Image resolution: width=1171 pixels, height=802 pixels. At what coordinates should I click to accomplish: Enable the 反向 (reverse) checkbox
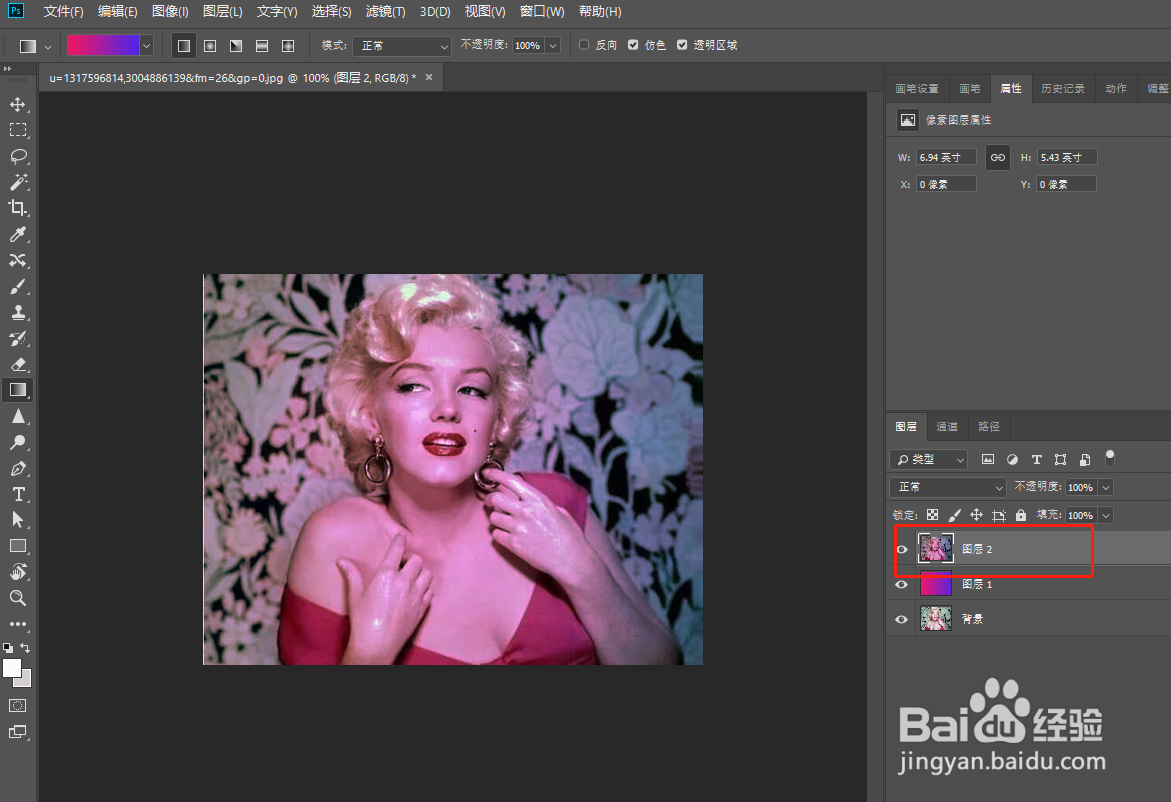pos(584,45)
